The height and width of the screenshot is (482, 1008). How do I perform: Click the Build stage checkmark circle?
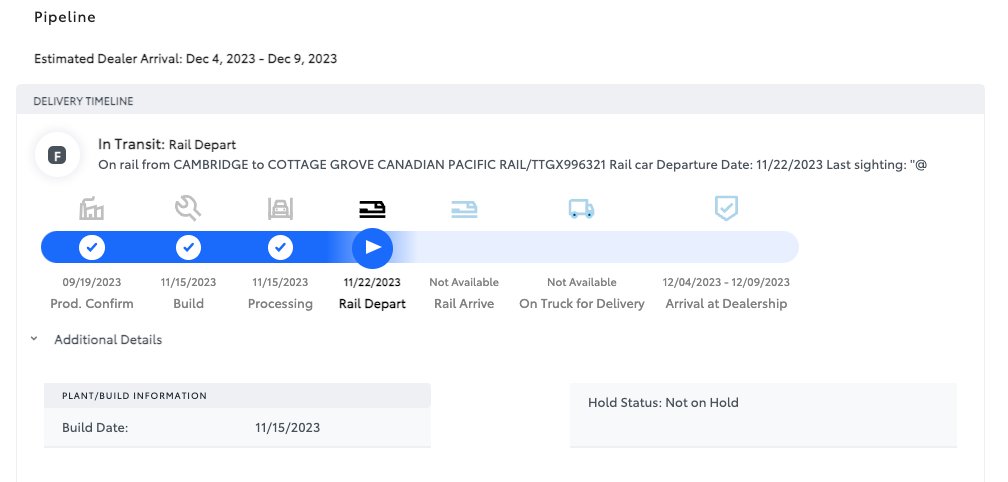(188, 247)
